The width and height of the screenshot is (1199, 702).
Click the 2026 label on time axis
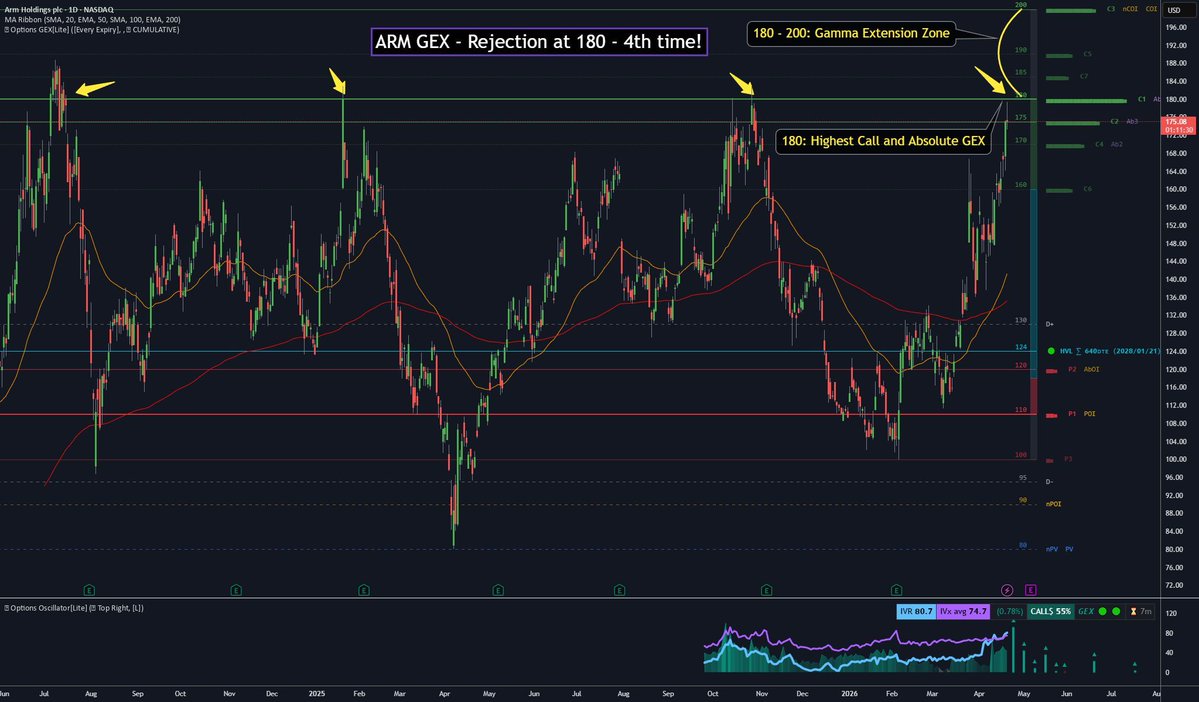click(x=849, y=694)
